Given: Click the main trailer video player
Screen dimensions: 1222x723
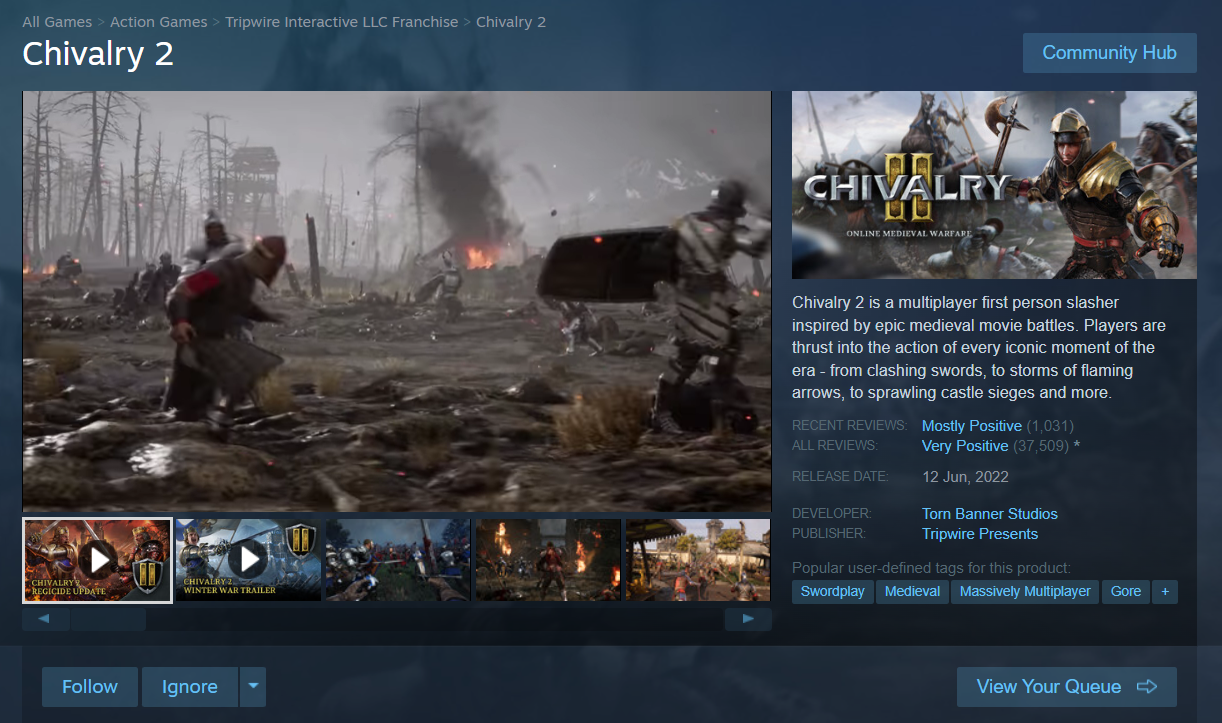Looking at the screenshot, I should tap(397, 302).
